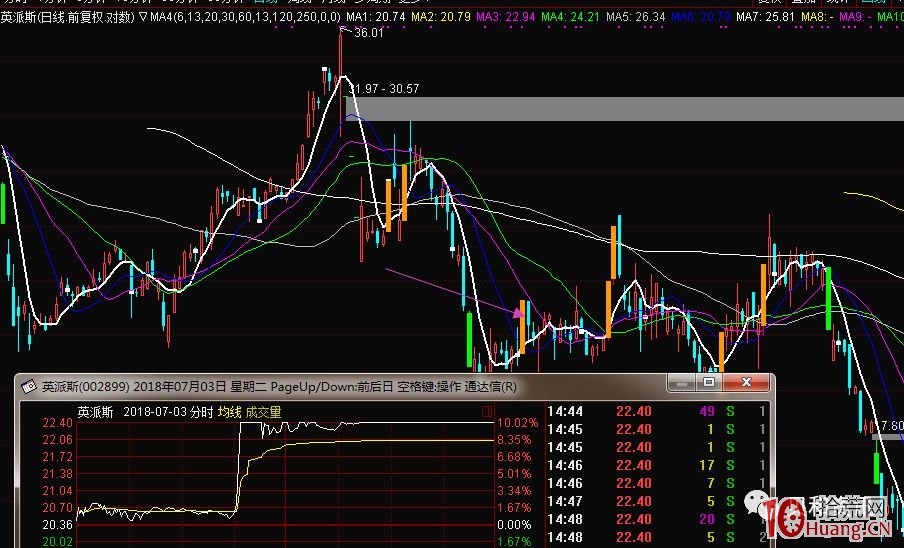
Task: Click 20.70 on the intraday price axis
Action: coord(58,508)
